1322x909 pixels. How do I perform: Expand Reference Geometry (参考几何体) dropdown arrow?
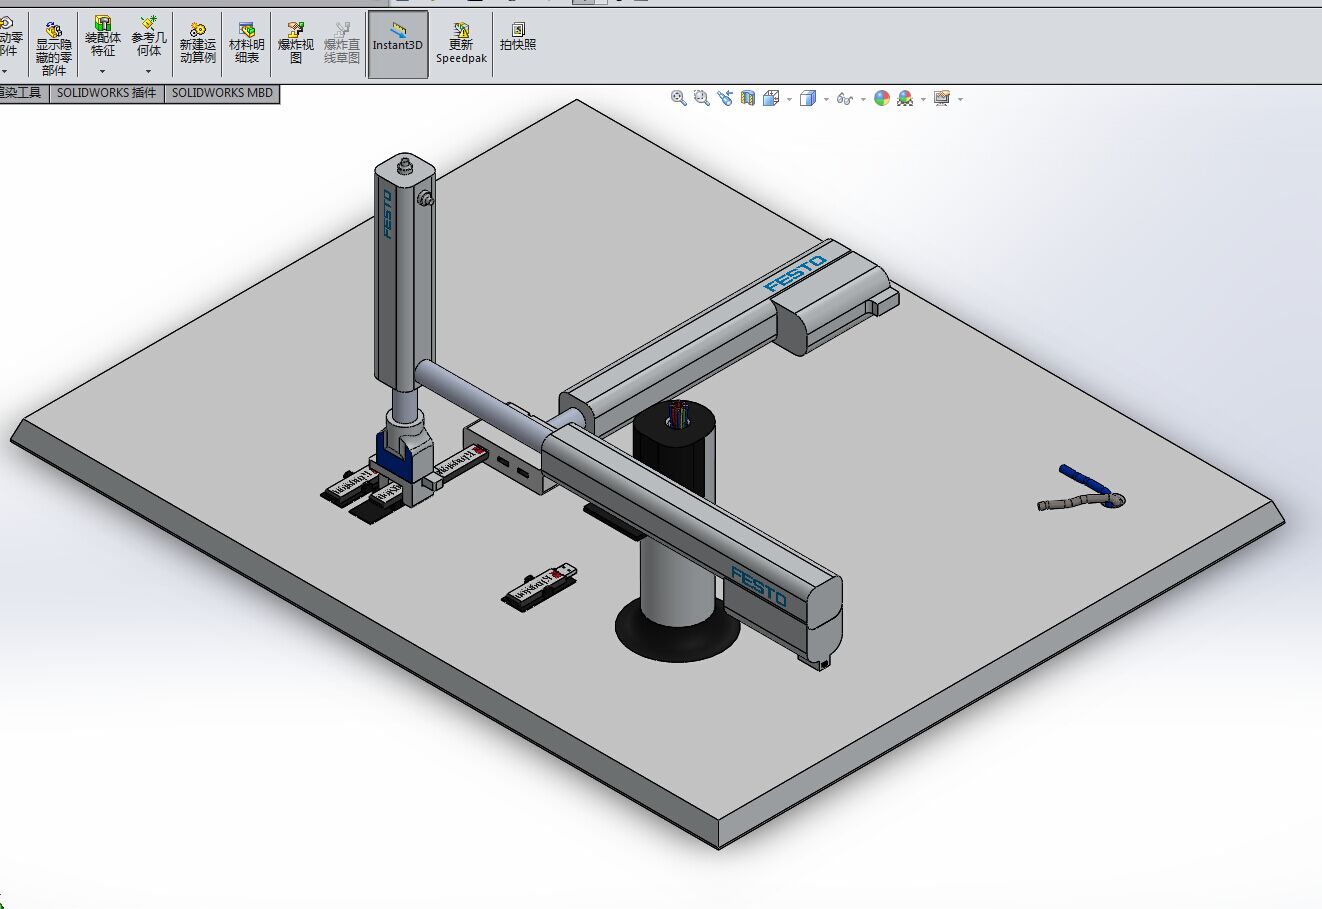(149, 71)
